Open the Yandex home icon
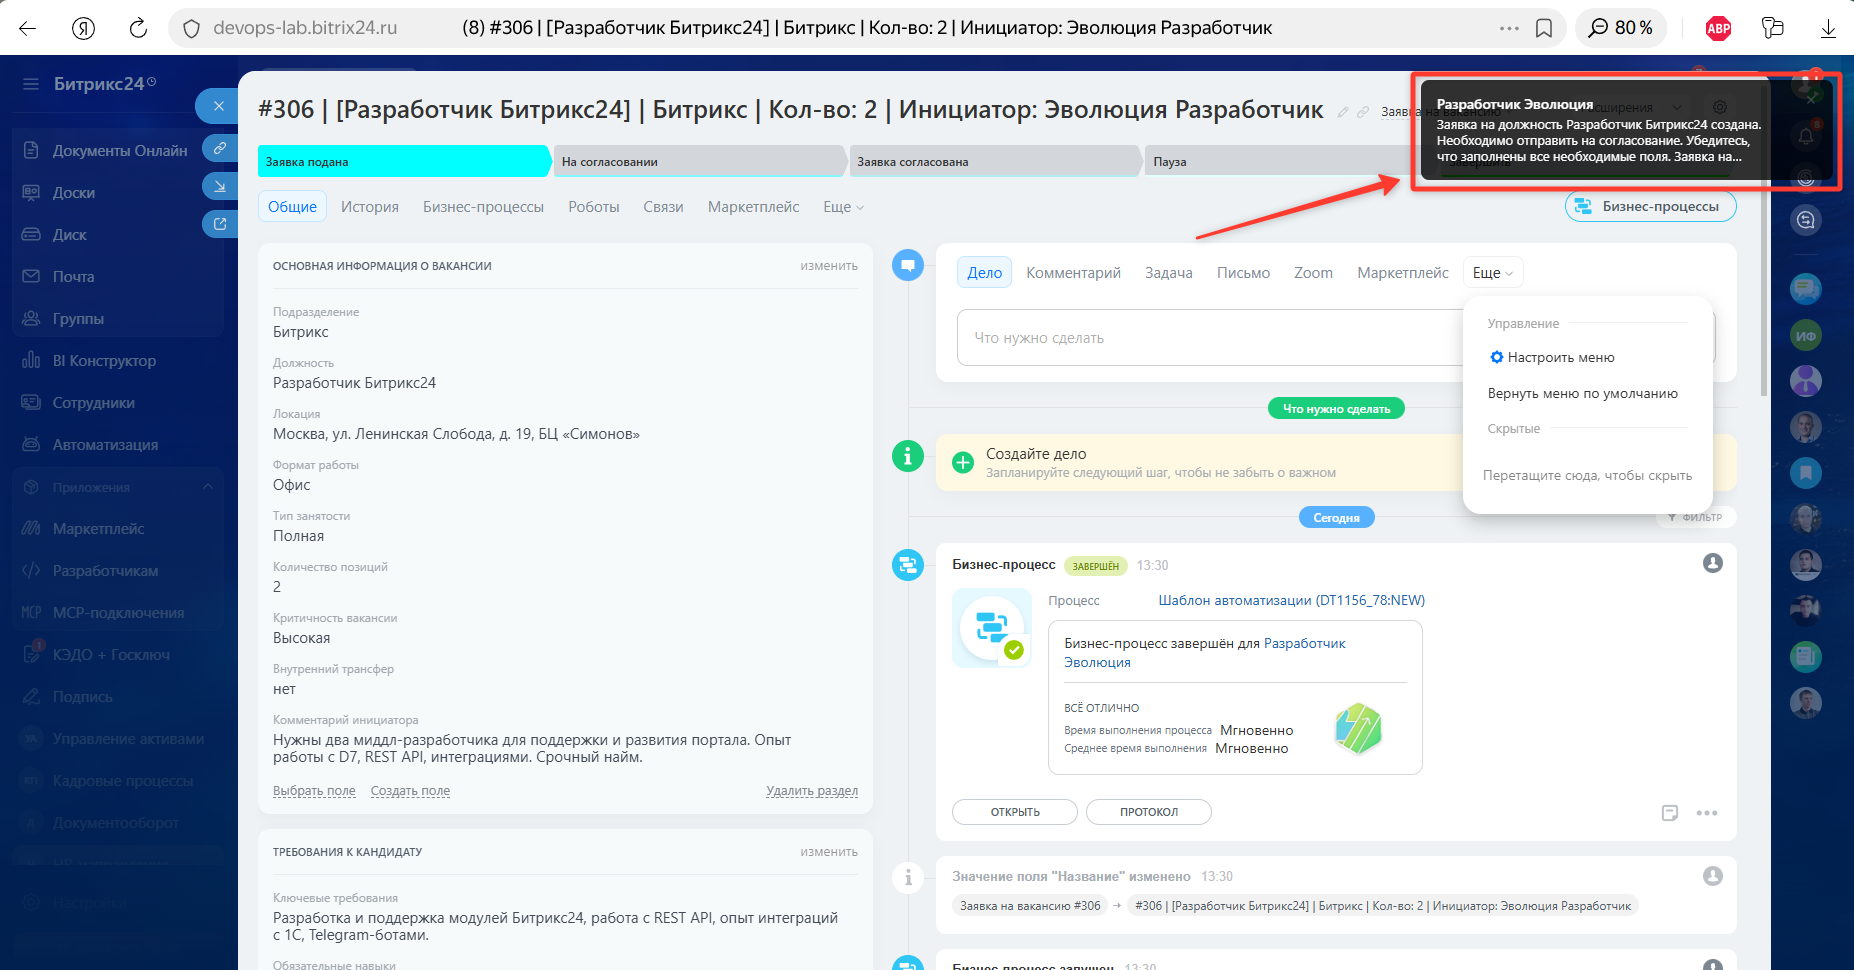This screenshot has height=970, width=1854. click(x=83, y=28)
